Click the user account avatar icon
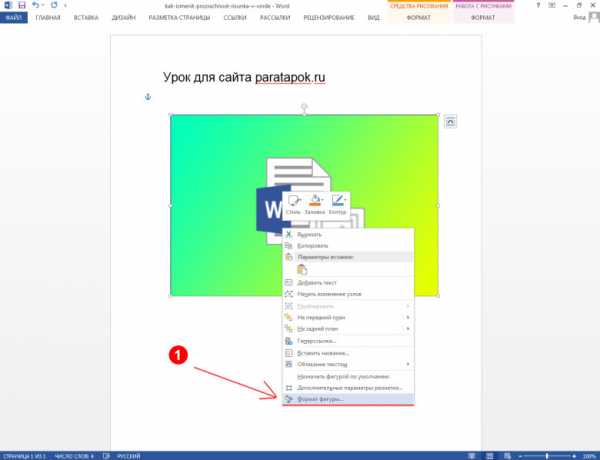The width and height of the screenshot is (600, 460). coord(594,17)
